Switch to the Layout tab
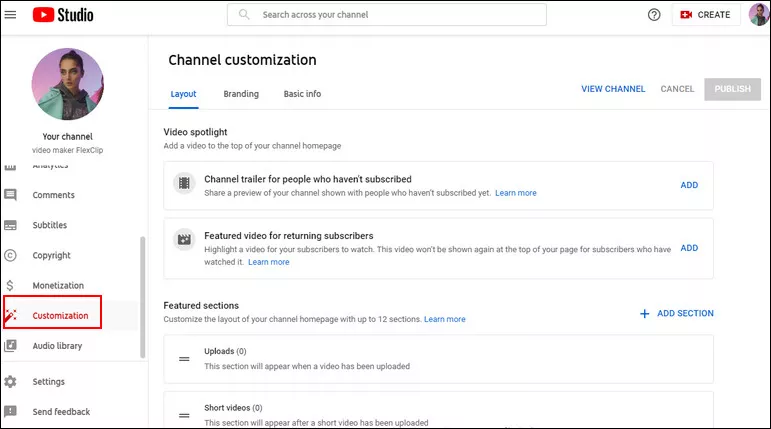The width and height of the screenshot is (771, 429). (x=183, y=94)
